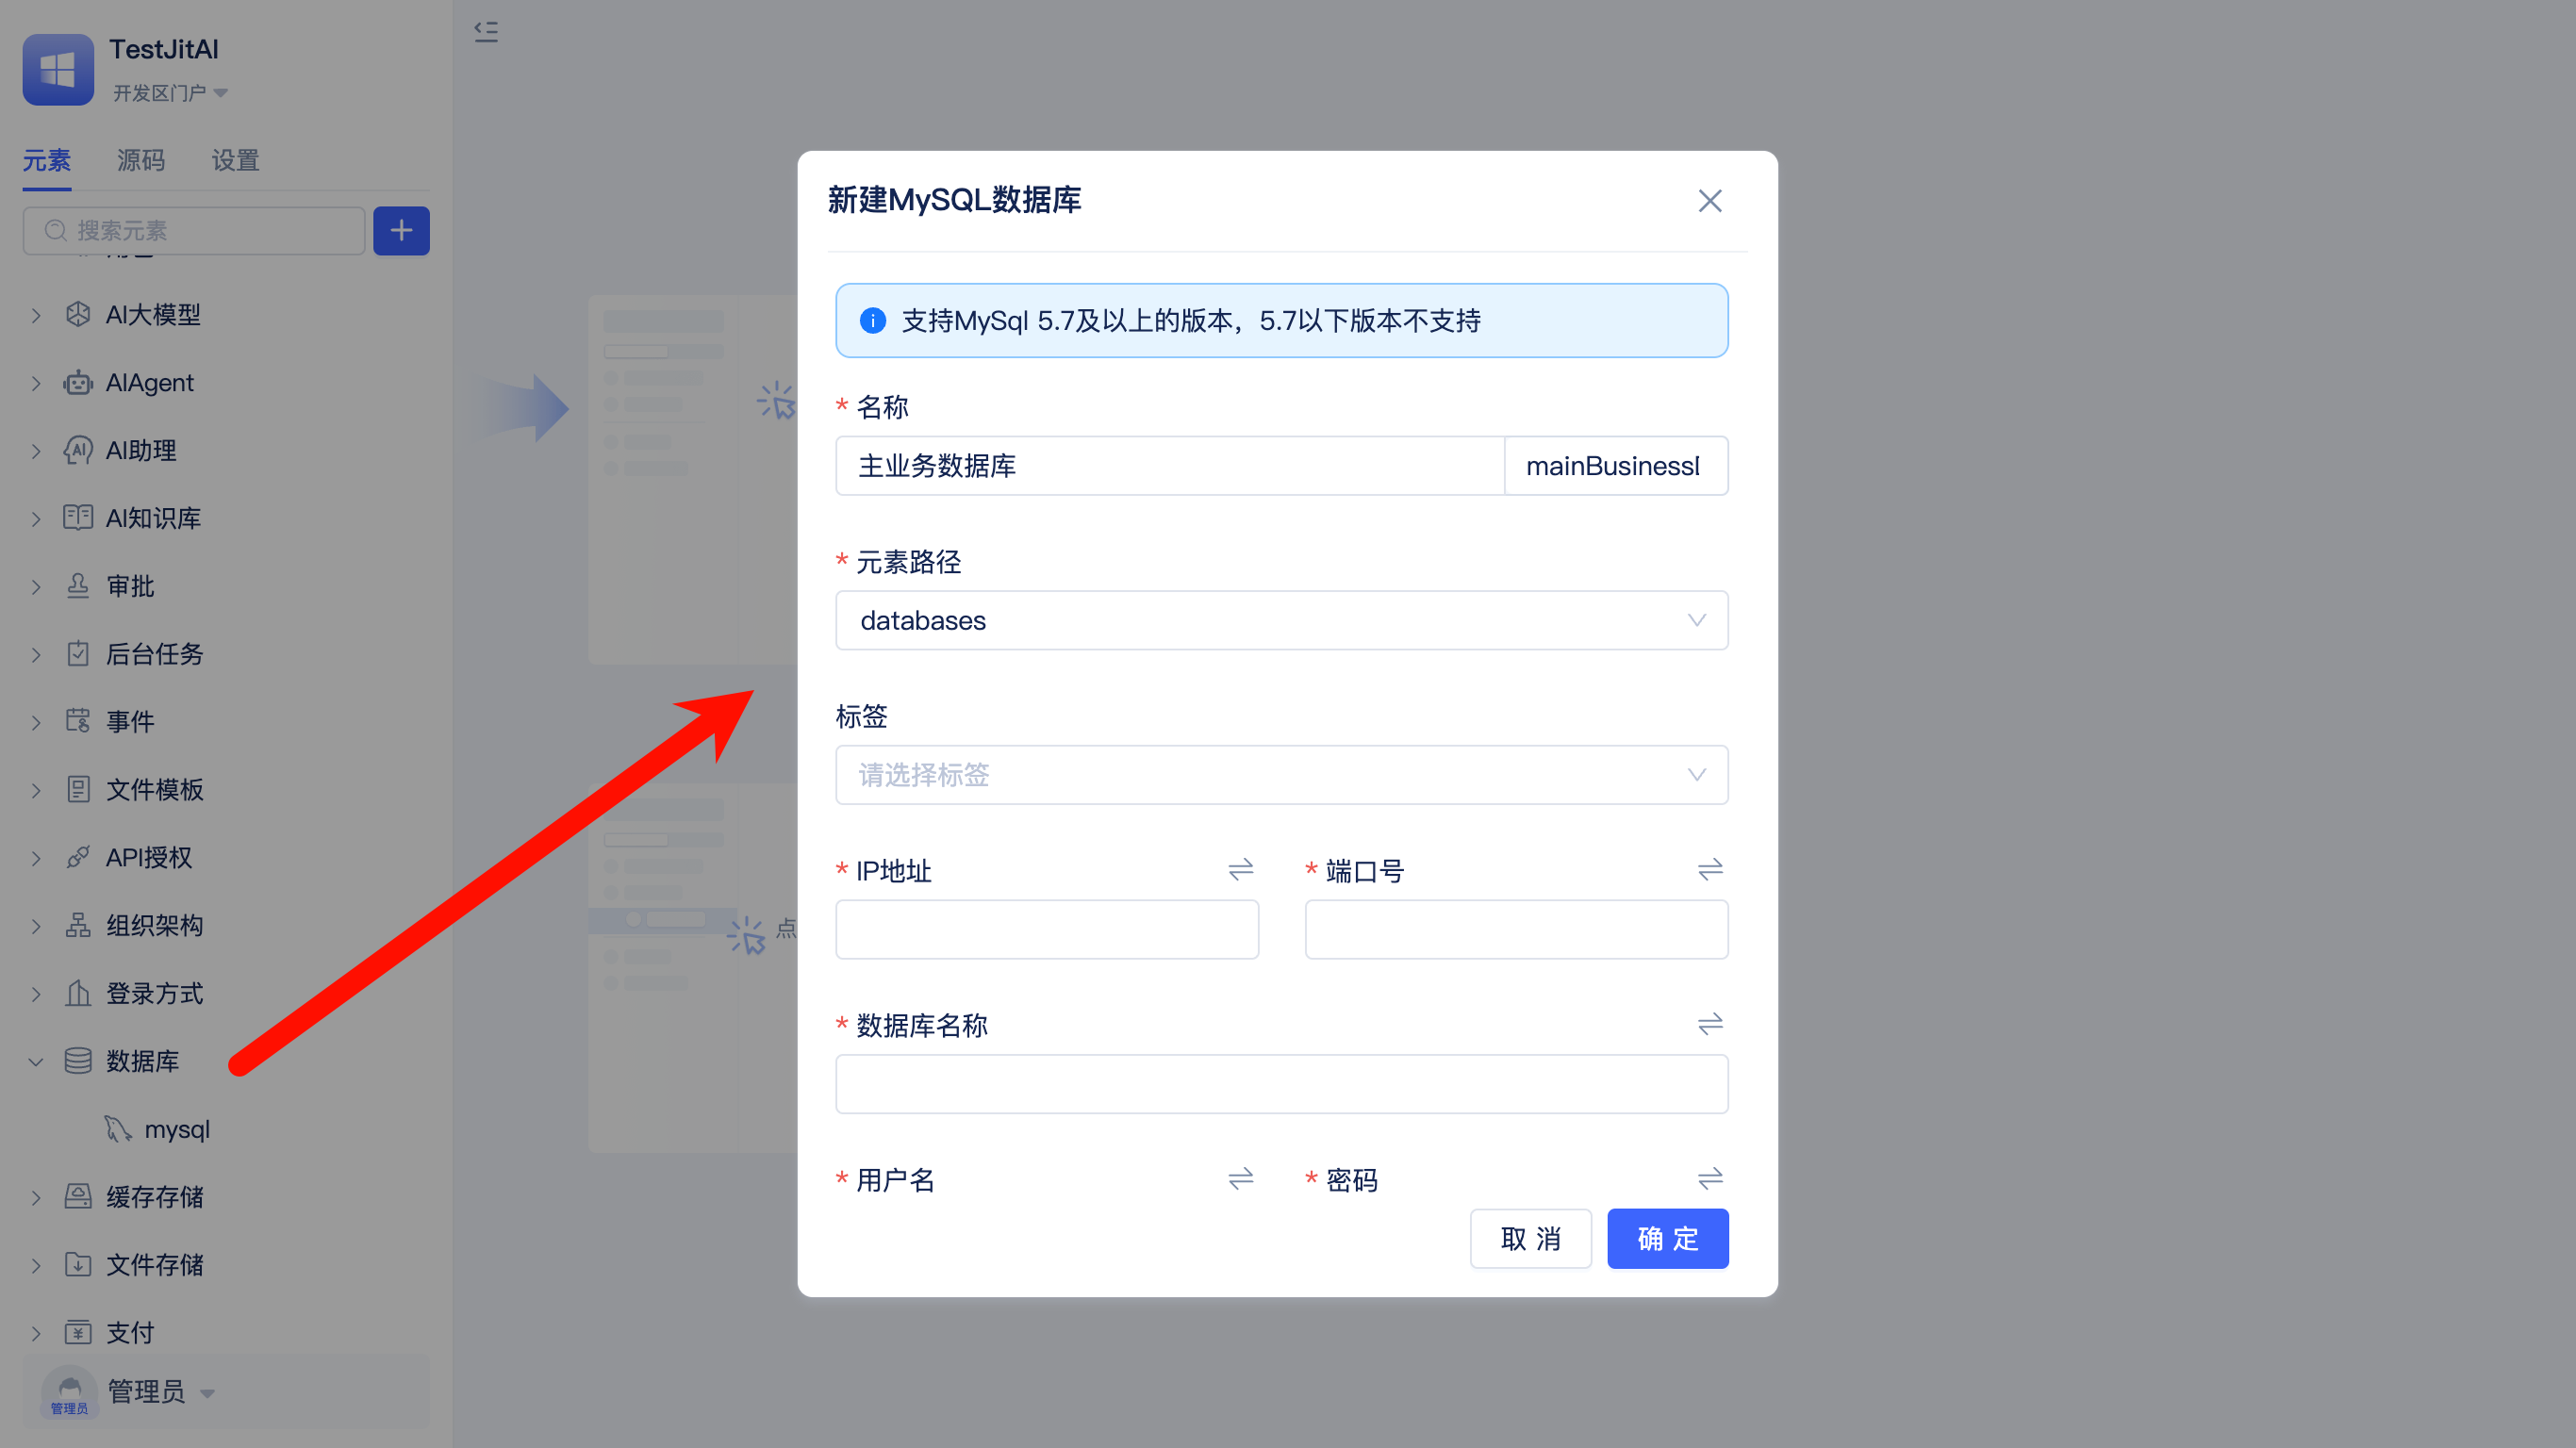The height and width of the screenshot is (1448, 2576).
Task: Click the 支付 yen icon
Action: (x=78, y=1332)
